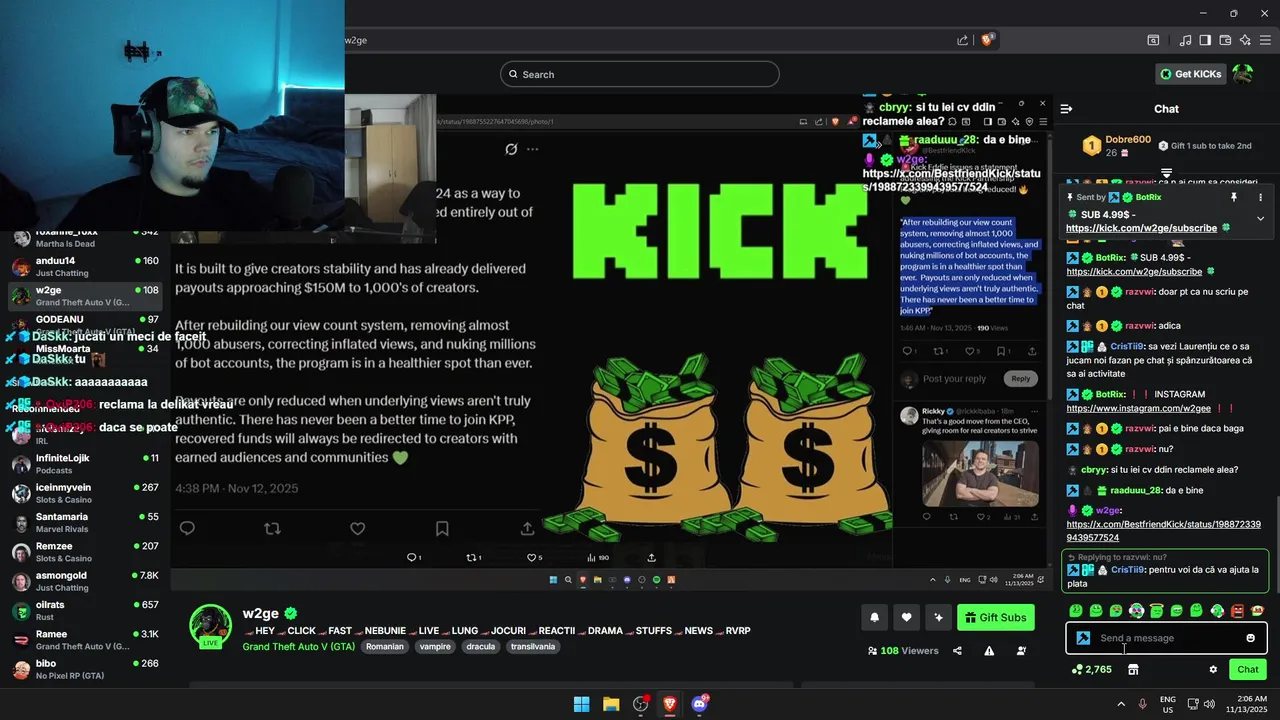Open the pinned kick.com/w2ge/subscribe link
The image size is (1280, 720).
[1141, 228]
